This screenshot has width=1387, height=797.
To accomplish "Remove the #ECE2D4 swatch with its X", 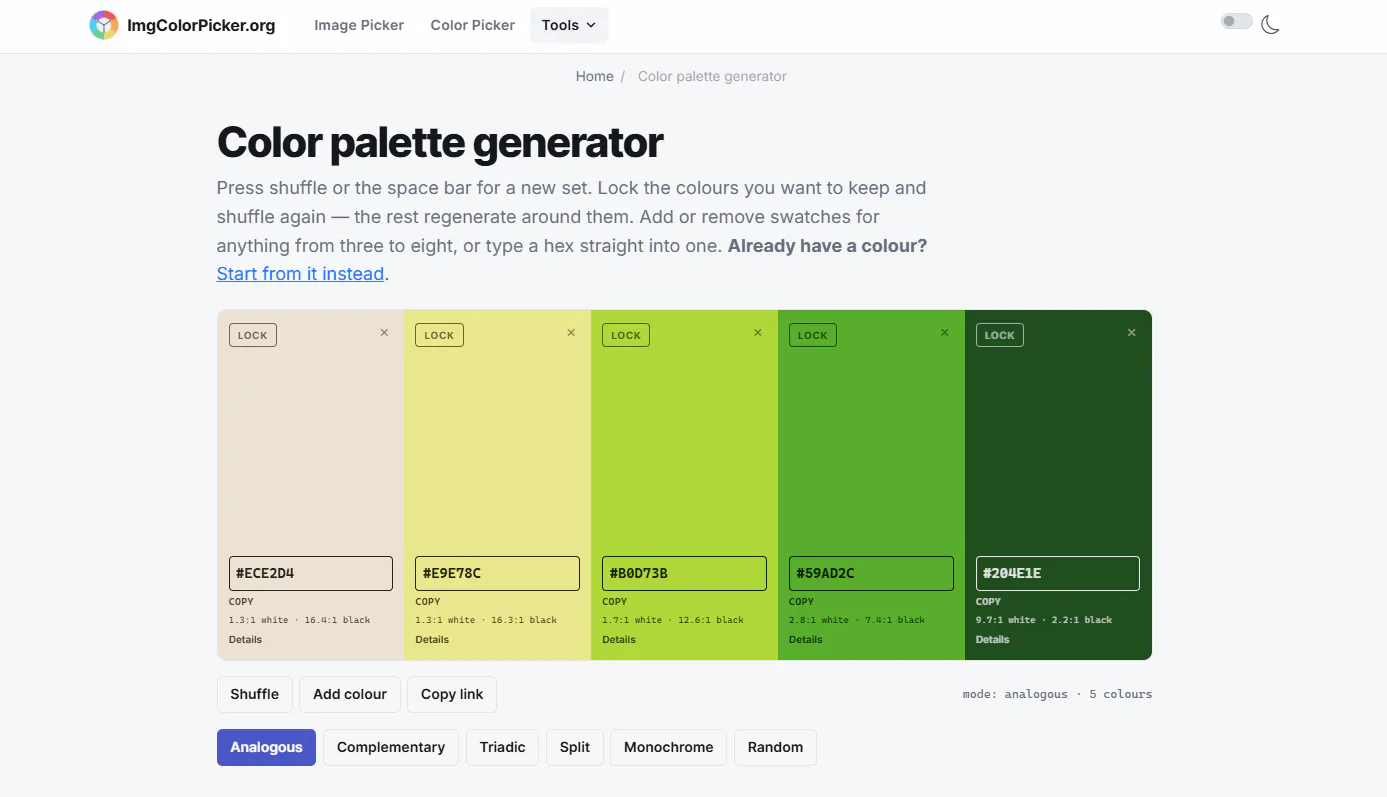I will pyautogui.click(x=384, y=333).
